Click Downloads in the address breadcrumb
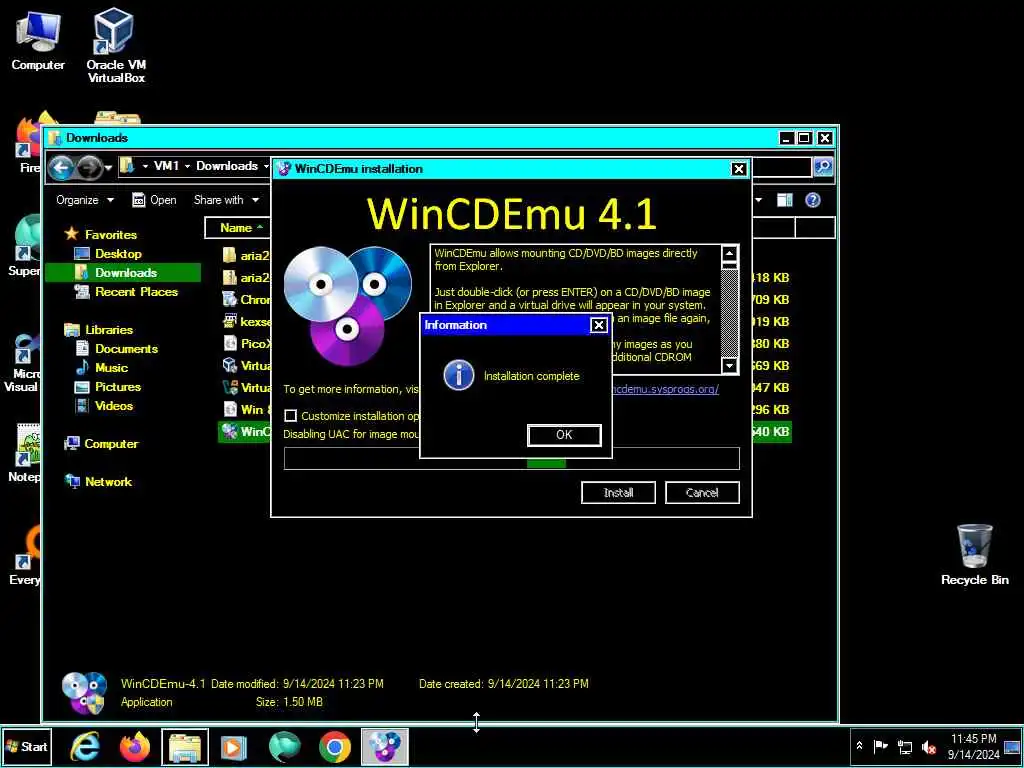Viewport: 1024px width, 768px height. (x=227, y=166)
